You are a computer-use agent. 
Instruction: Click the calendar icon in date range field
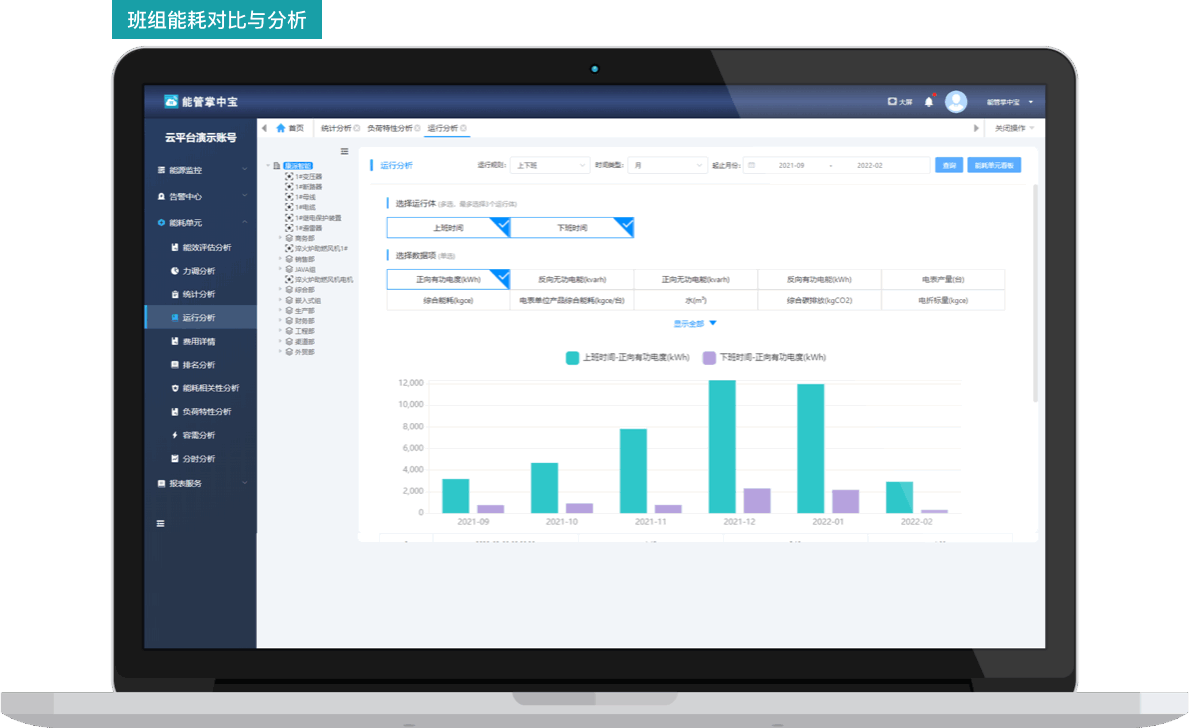(x=751, y=165)
